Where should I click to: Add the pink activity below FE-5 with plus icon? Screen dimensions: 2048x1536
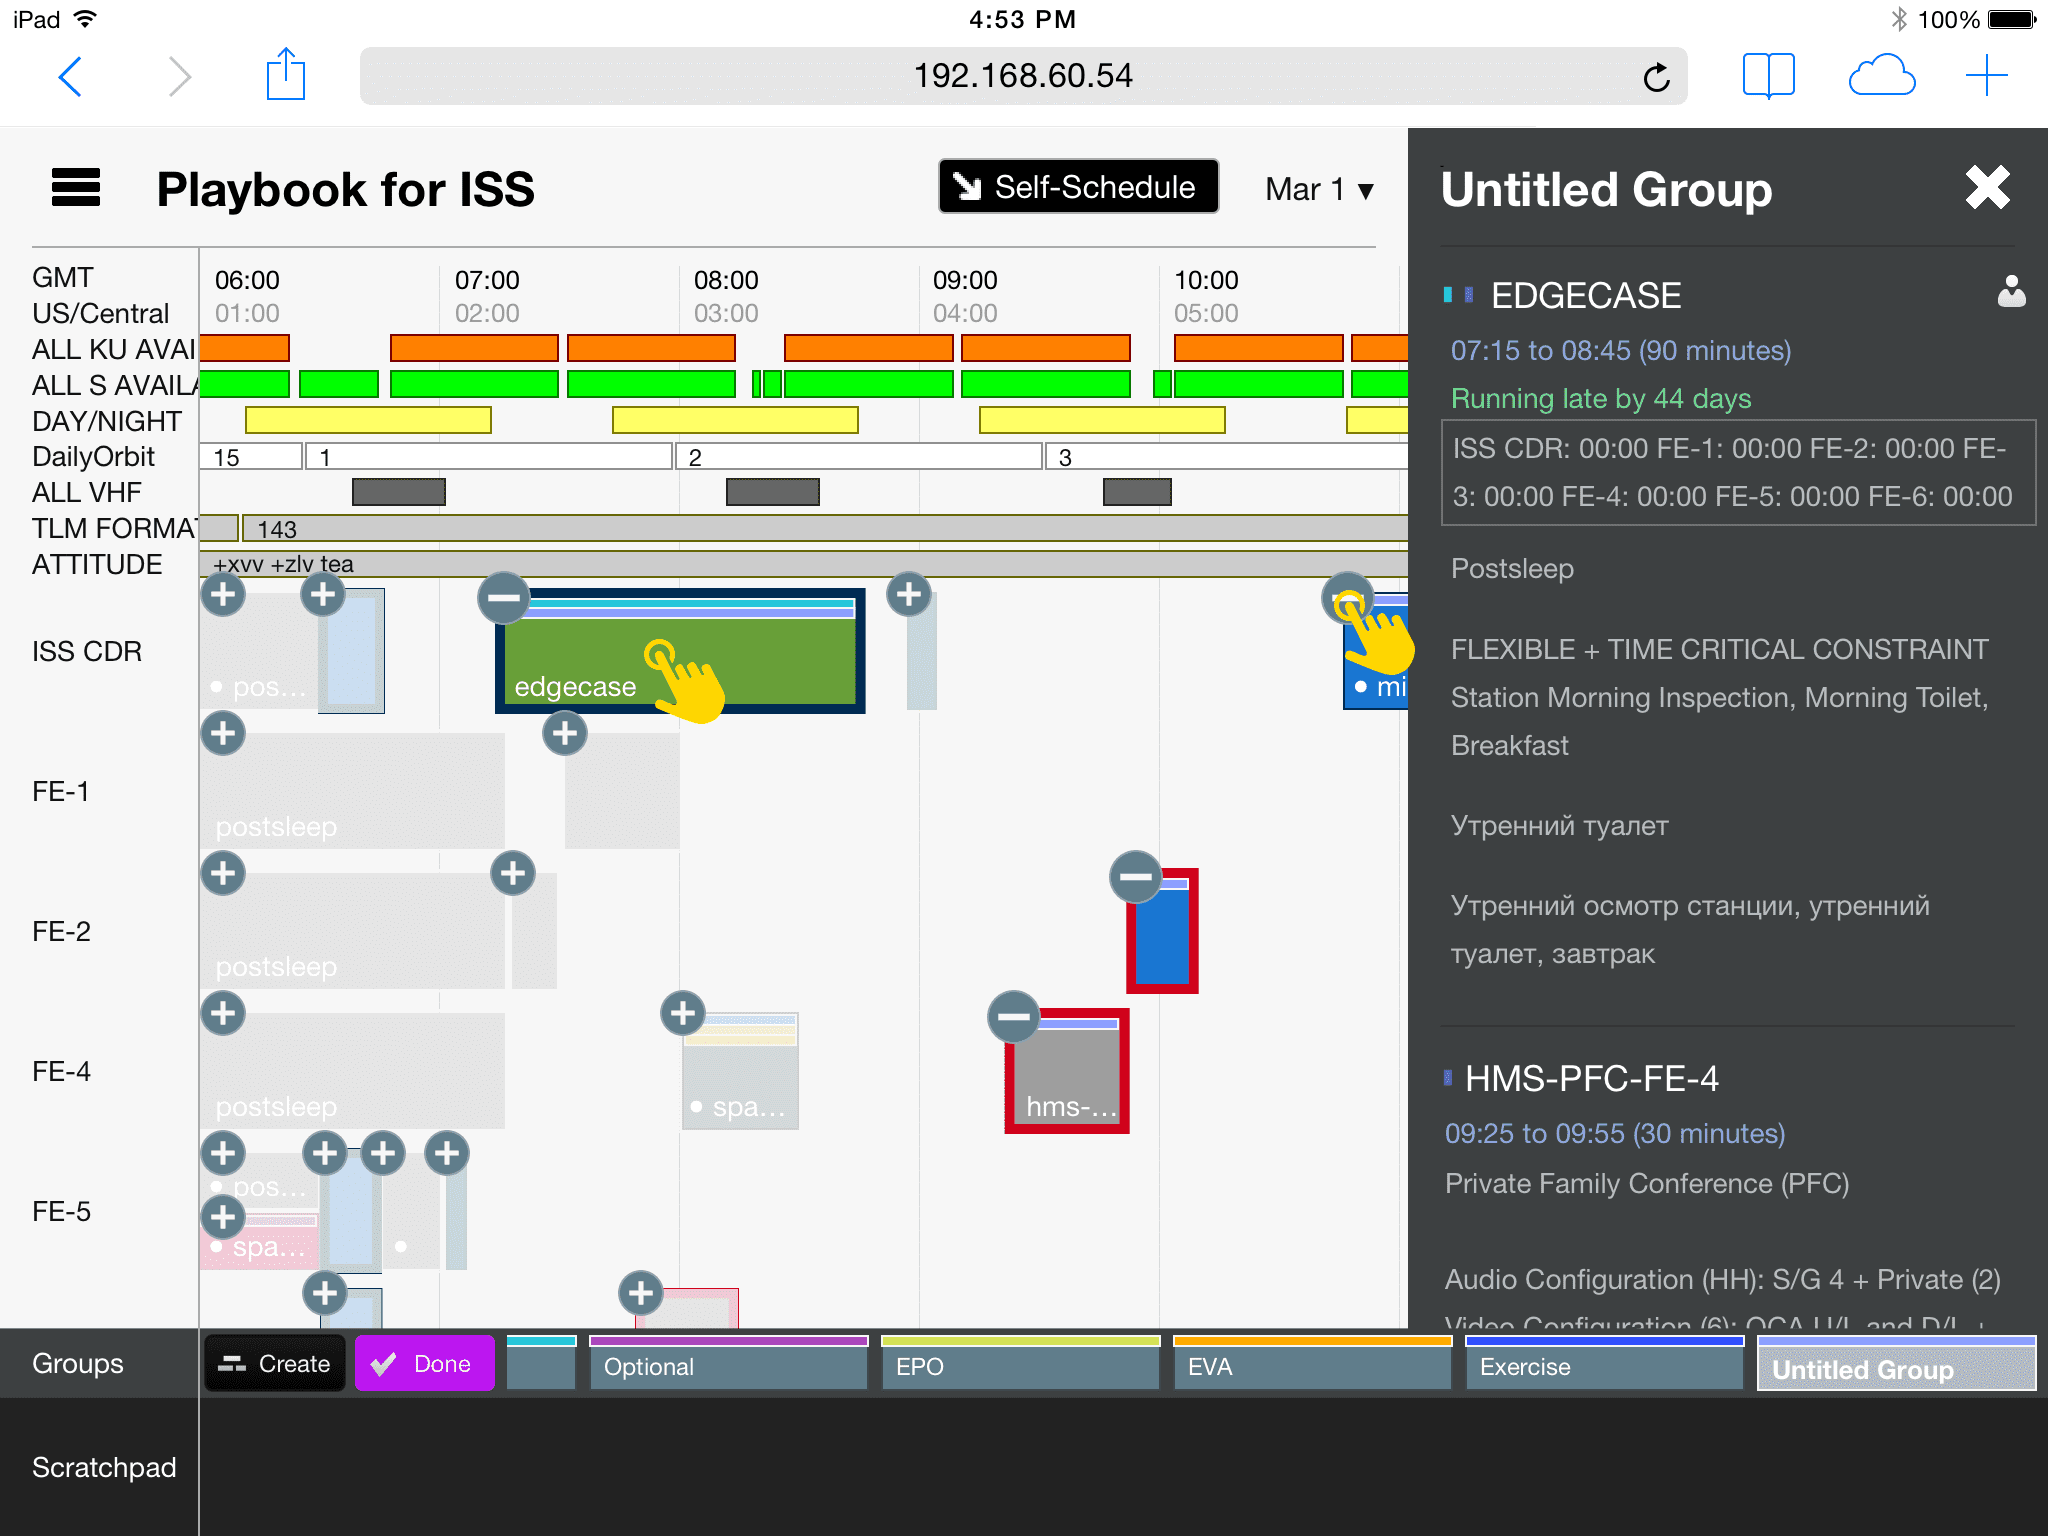click(x=641, y=1293)
